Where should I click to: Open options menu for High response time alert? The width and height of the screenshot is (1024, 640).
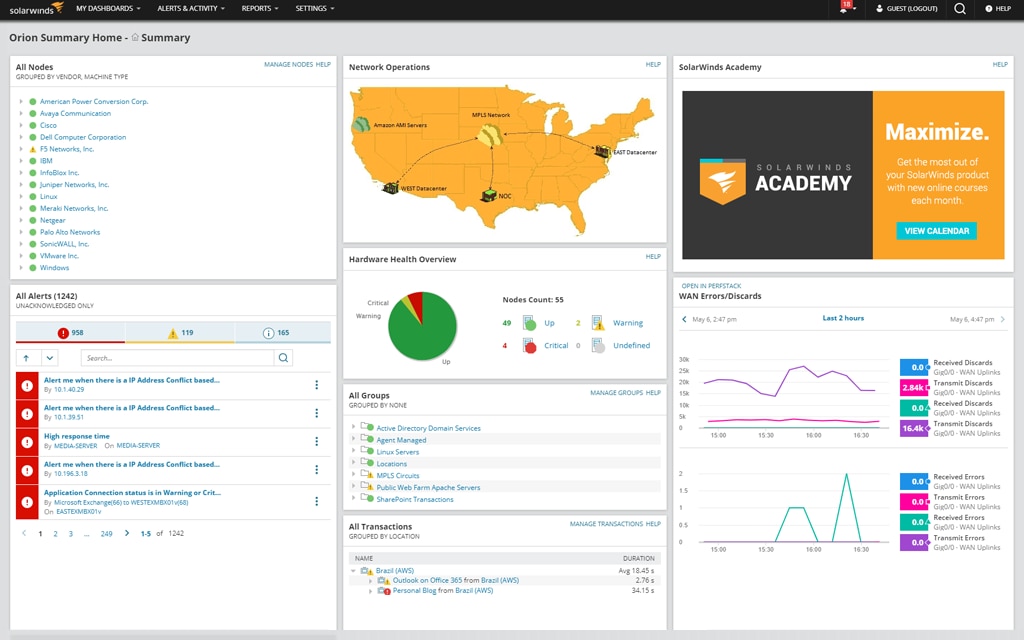[317, 441]
